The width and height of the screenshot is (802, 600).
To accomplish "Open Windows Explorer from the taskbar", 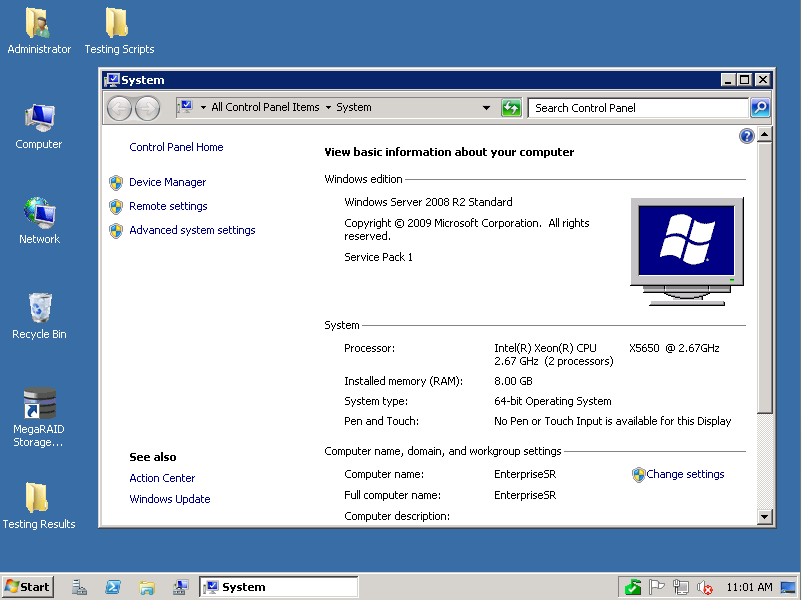I will [x=146, y=587].
